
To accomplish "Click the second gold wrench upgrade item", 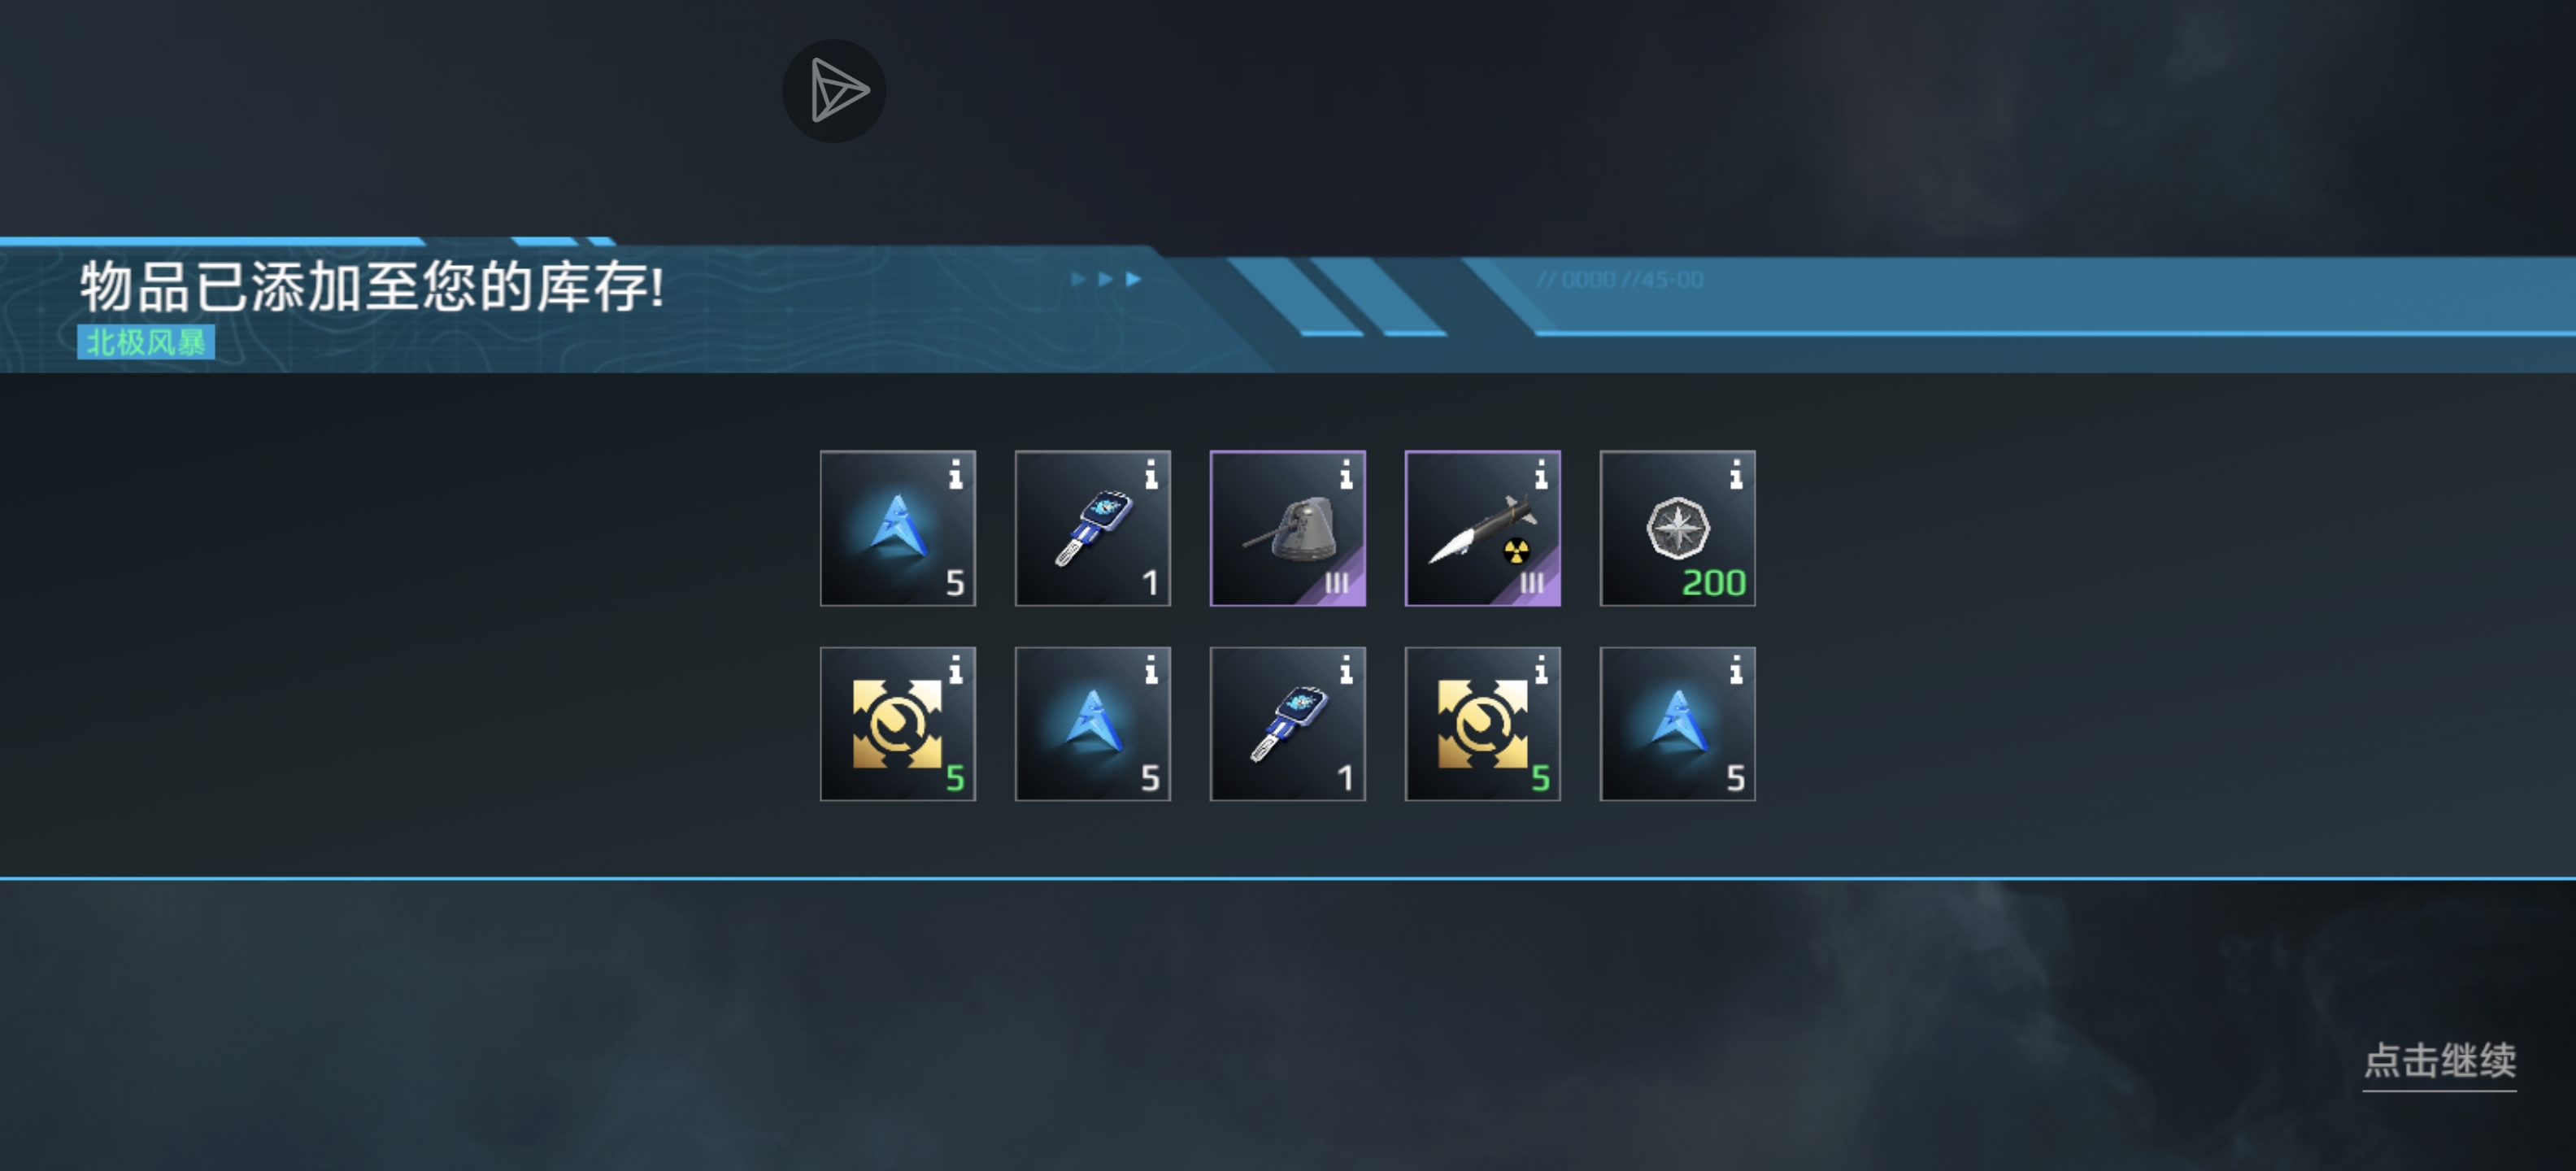I will click(x=1482, y=723).
